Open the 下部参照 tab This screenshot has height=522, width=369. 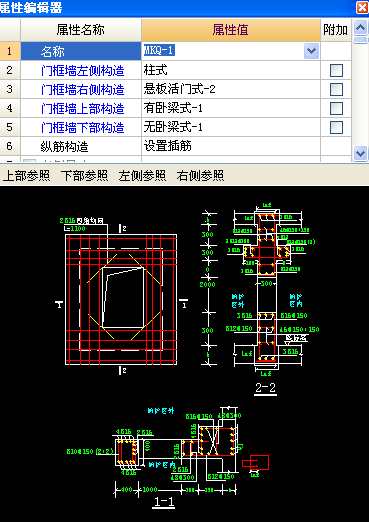click(84, 176)
